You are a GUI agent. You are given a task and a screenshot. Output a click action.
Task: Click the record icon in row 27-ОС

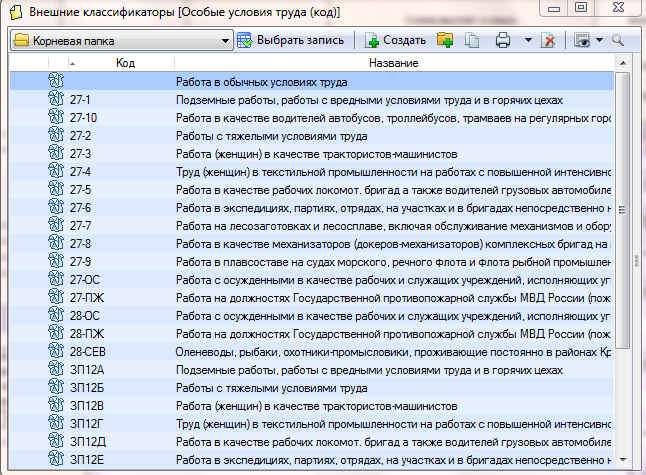56,278
